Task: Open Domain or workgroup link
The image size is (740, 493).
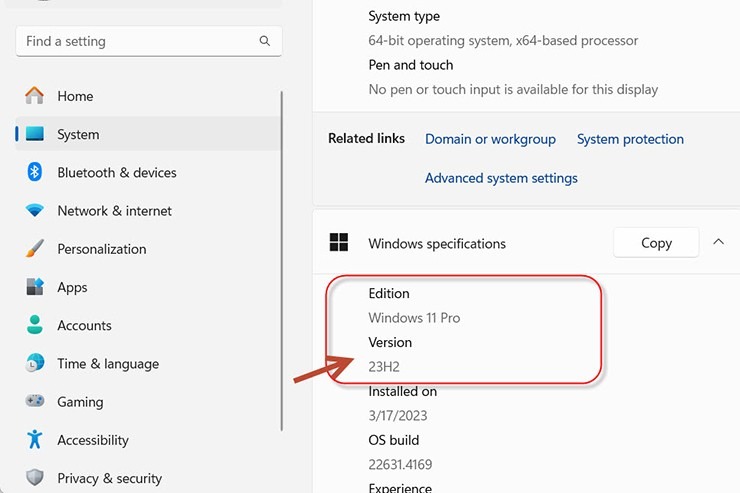Action: tap(490, 139)
